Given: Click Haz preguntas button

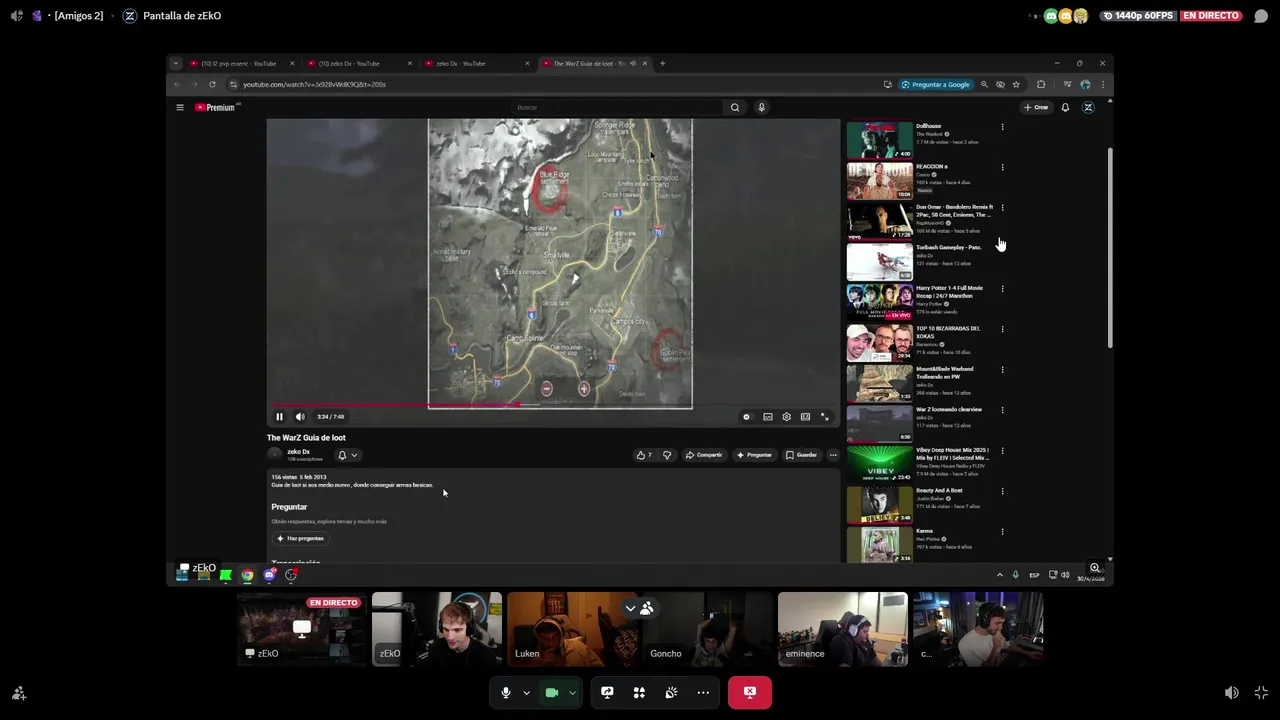Looking at the screenshot, I should pyautogui.click(x=300, y=538).
